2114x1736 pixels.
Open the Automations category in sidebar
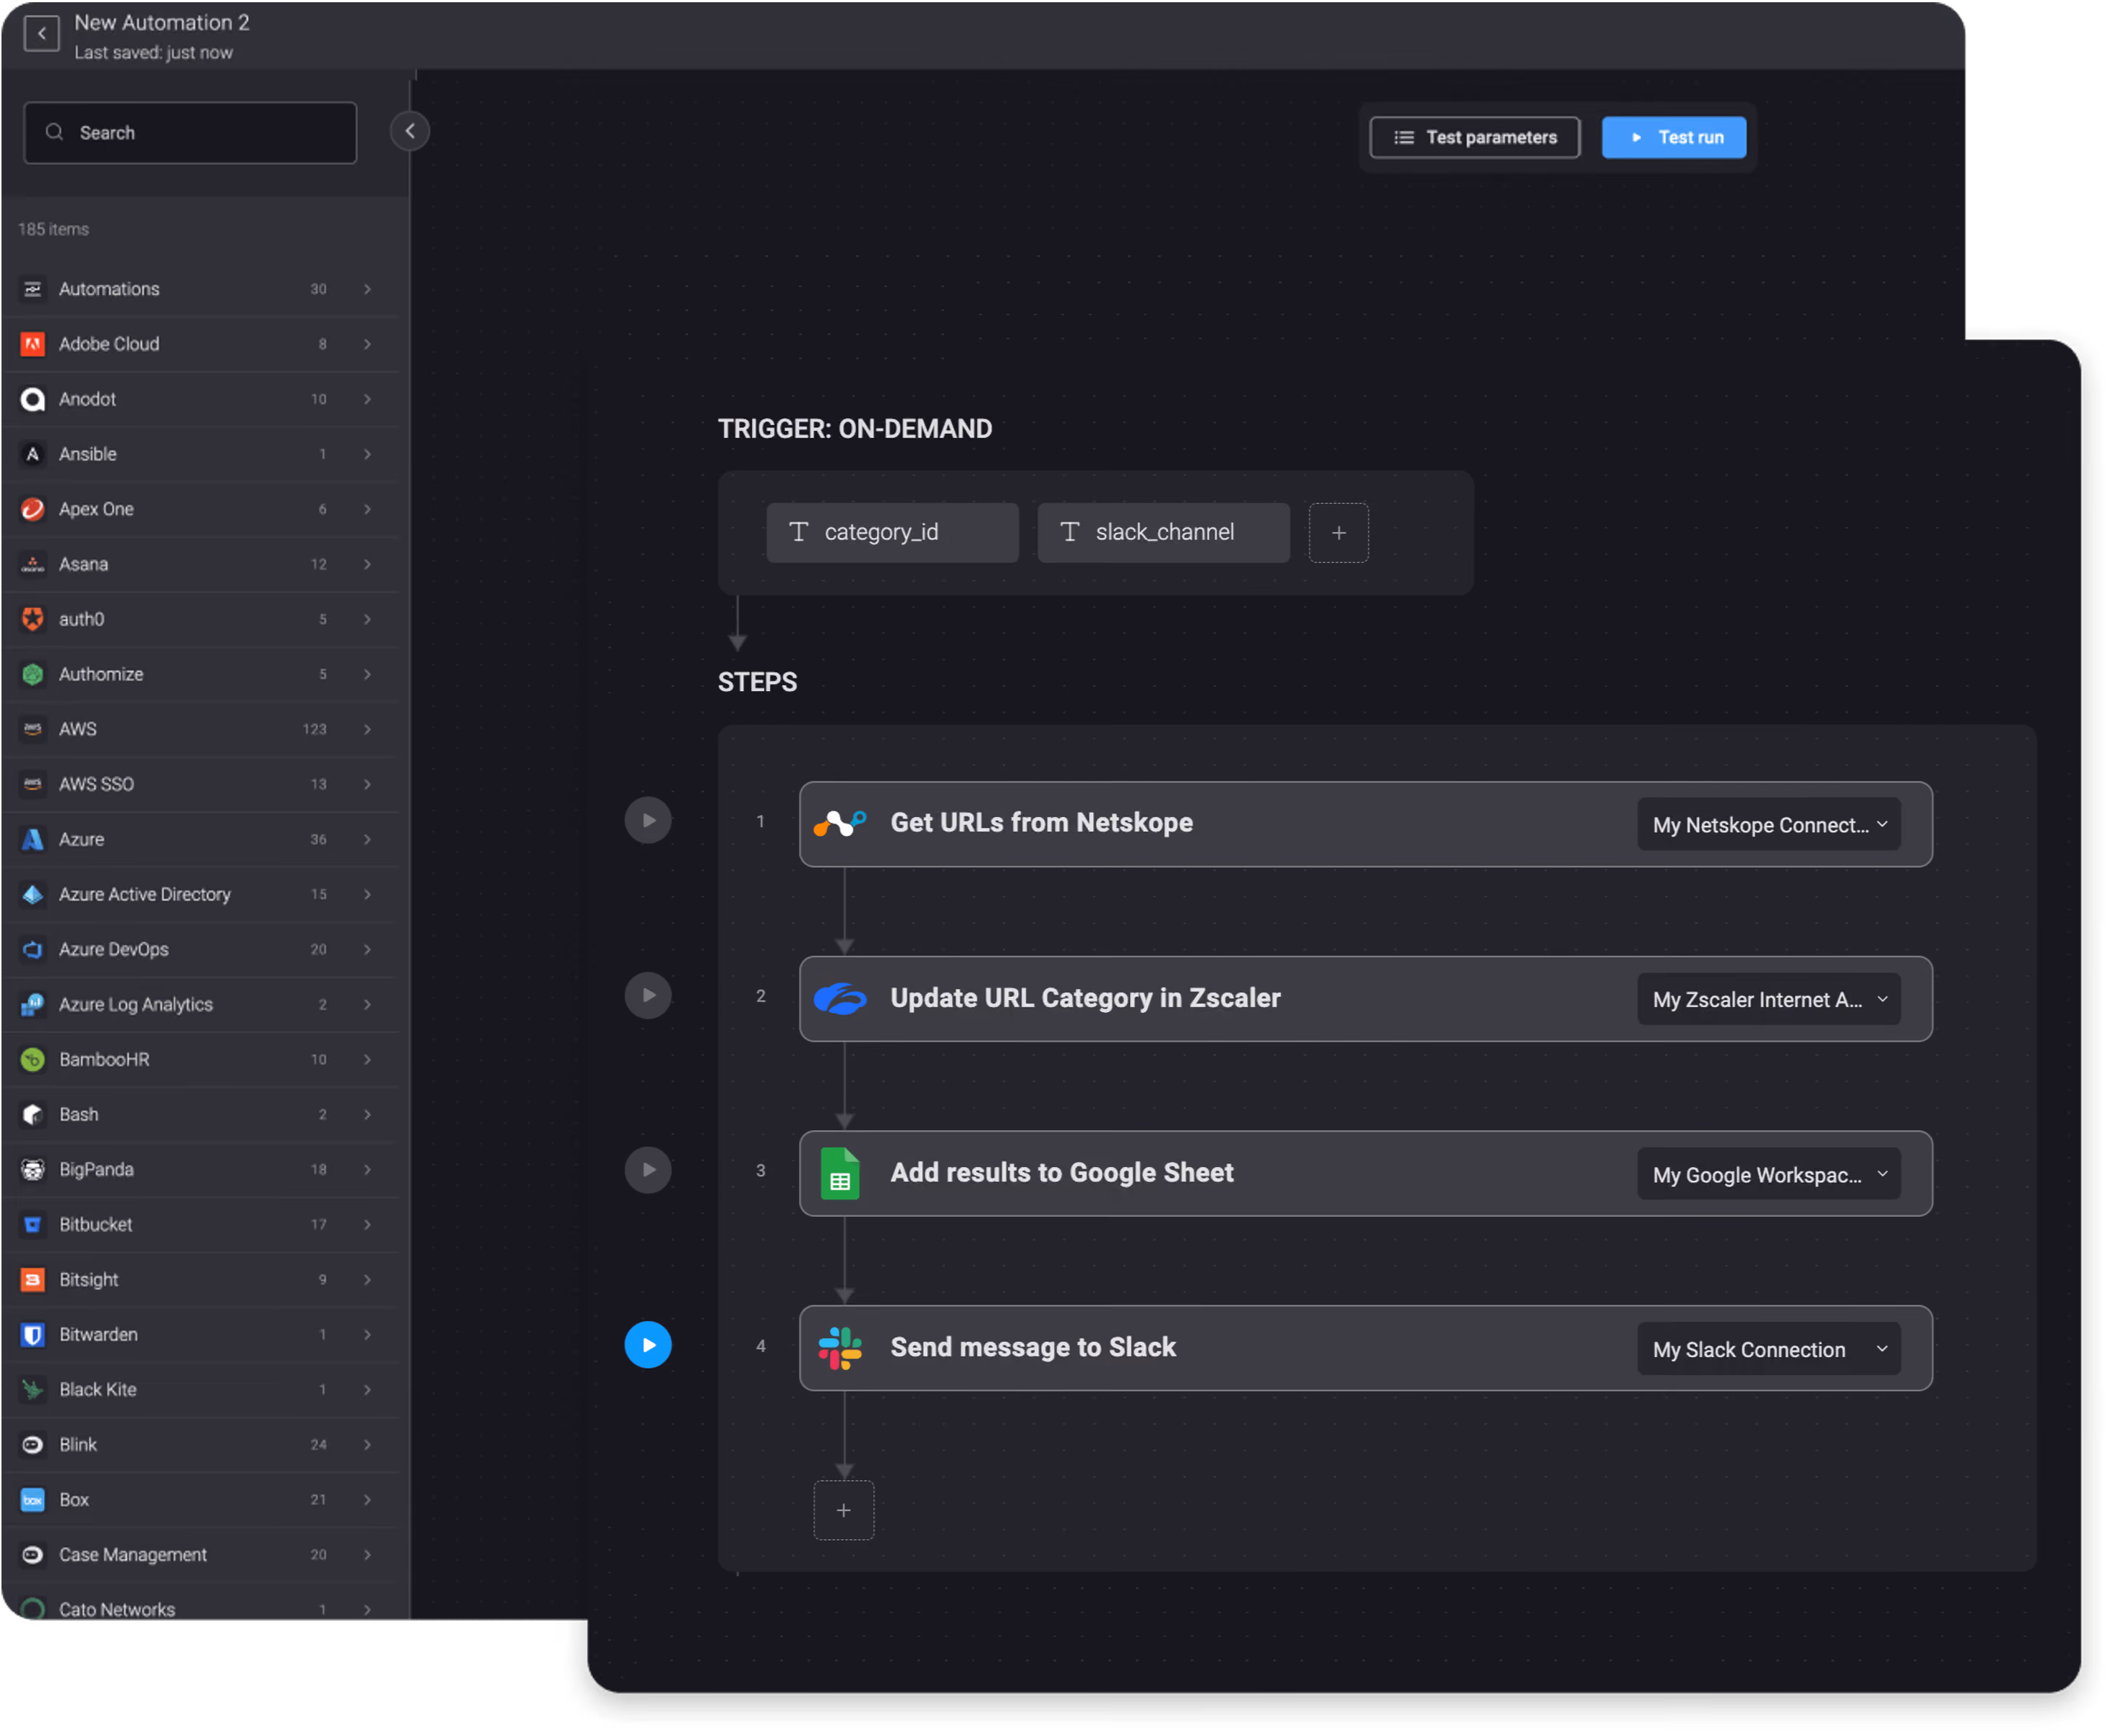200,289
